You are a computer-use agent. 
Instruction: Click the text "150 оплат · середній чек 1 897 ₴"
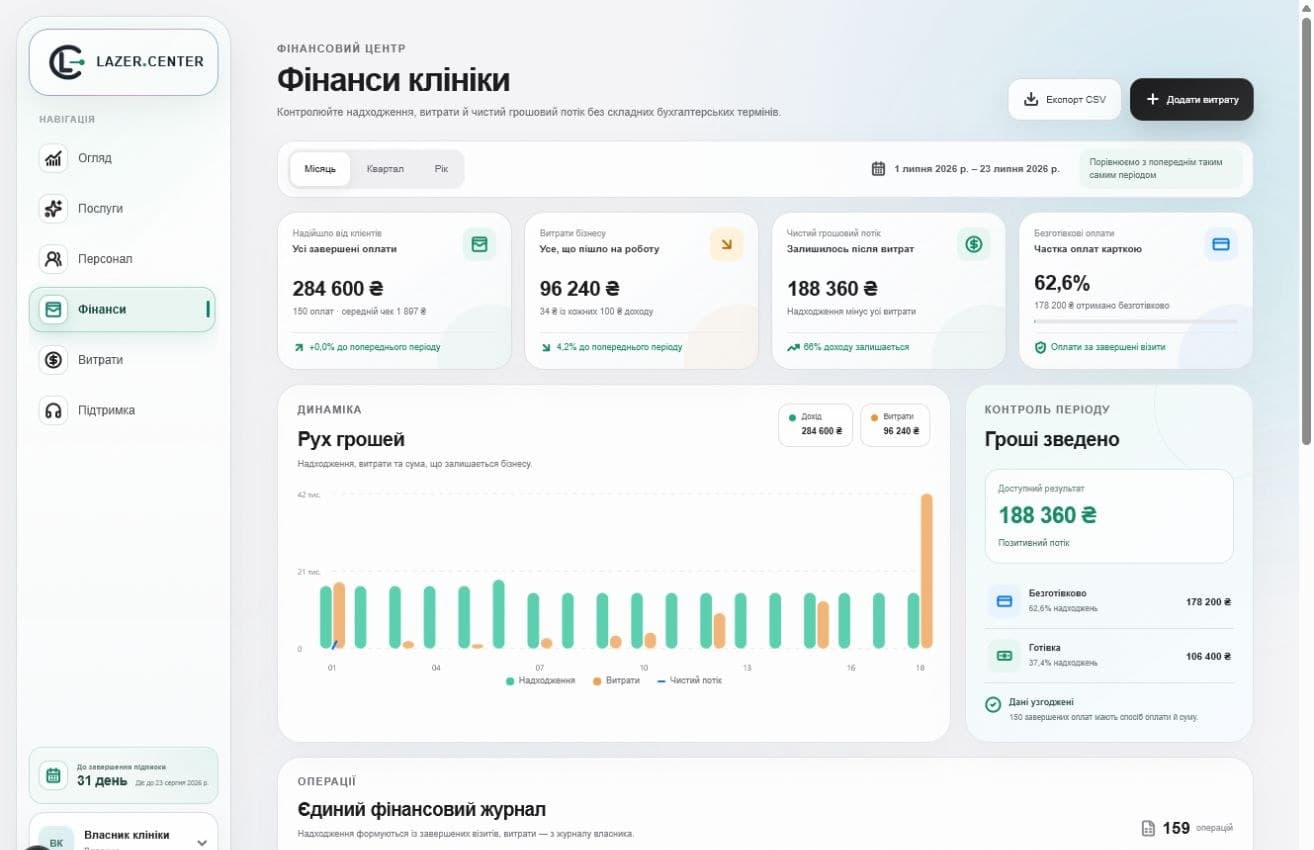(x=359, y=311)
